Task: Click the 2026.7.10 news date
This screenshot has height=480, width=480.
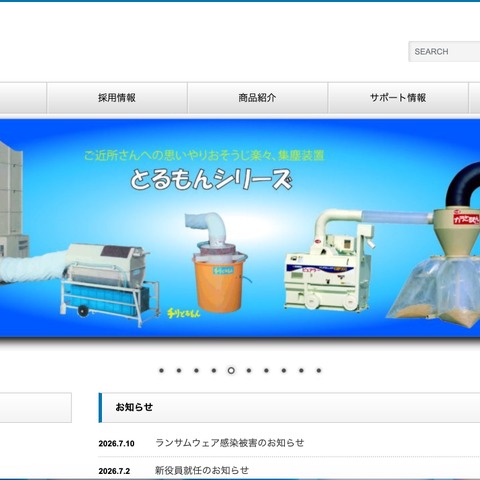Action: pos(116,444)
